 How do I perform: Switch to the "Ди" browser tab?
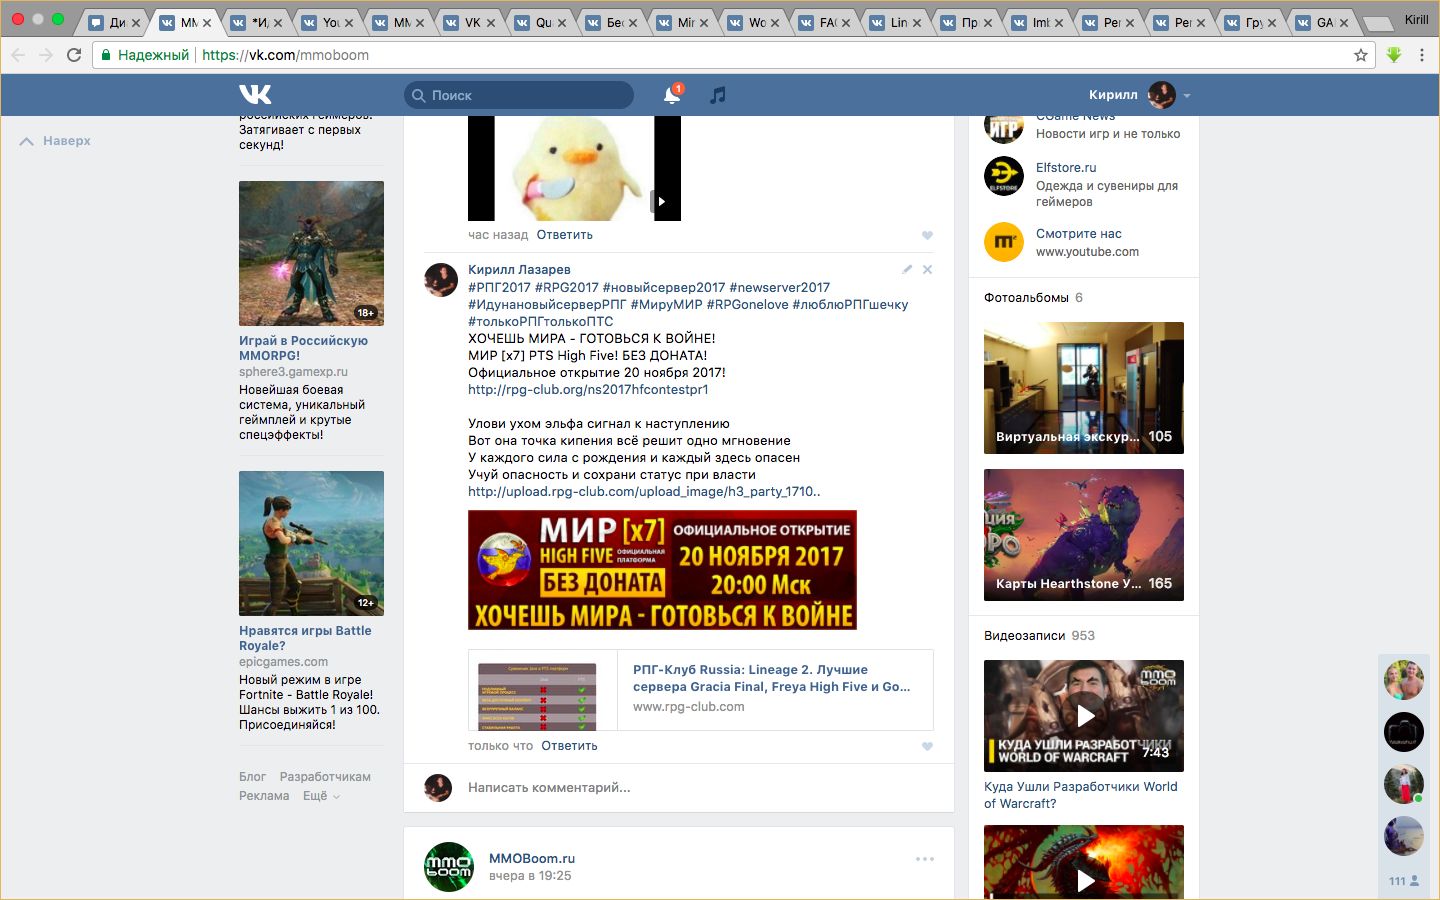click(x=113, y=22)
